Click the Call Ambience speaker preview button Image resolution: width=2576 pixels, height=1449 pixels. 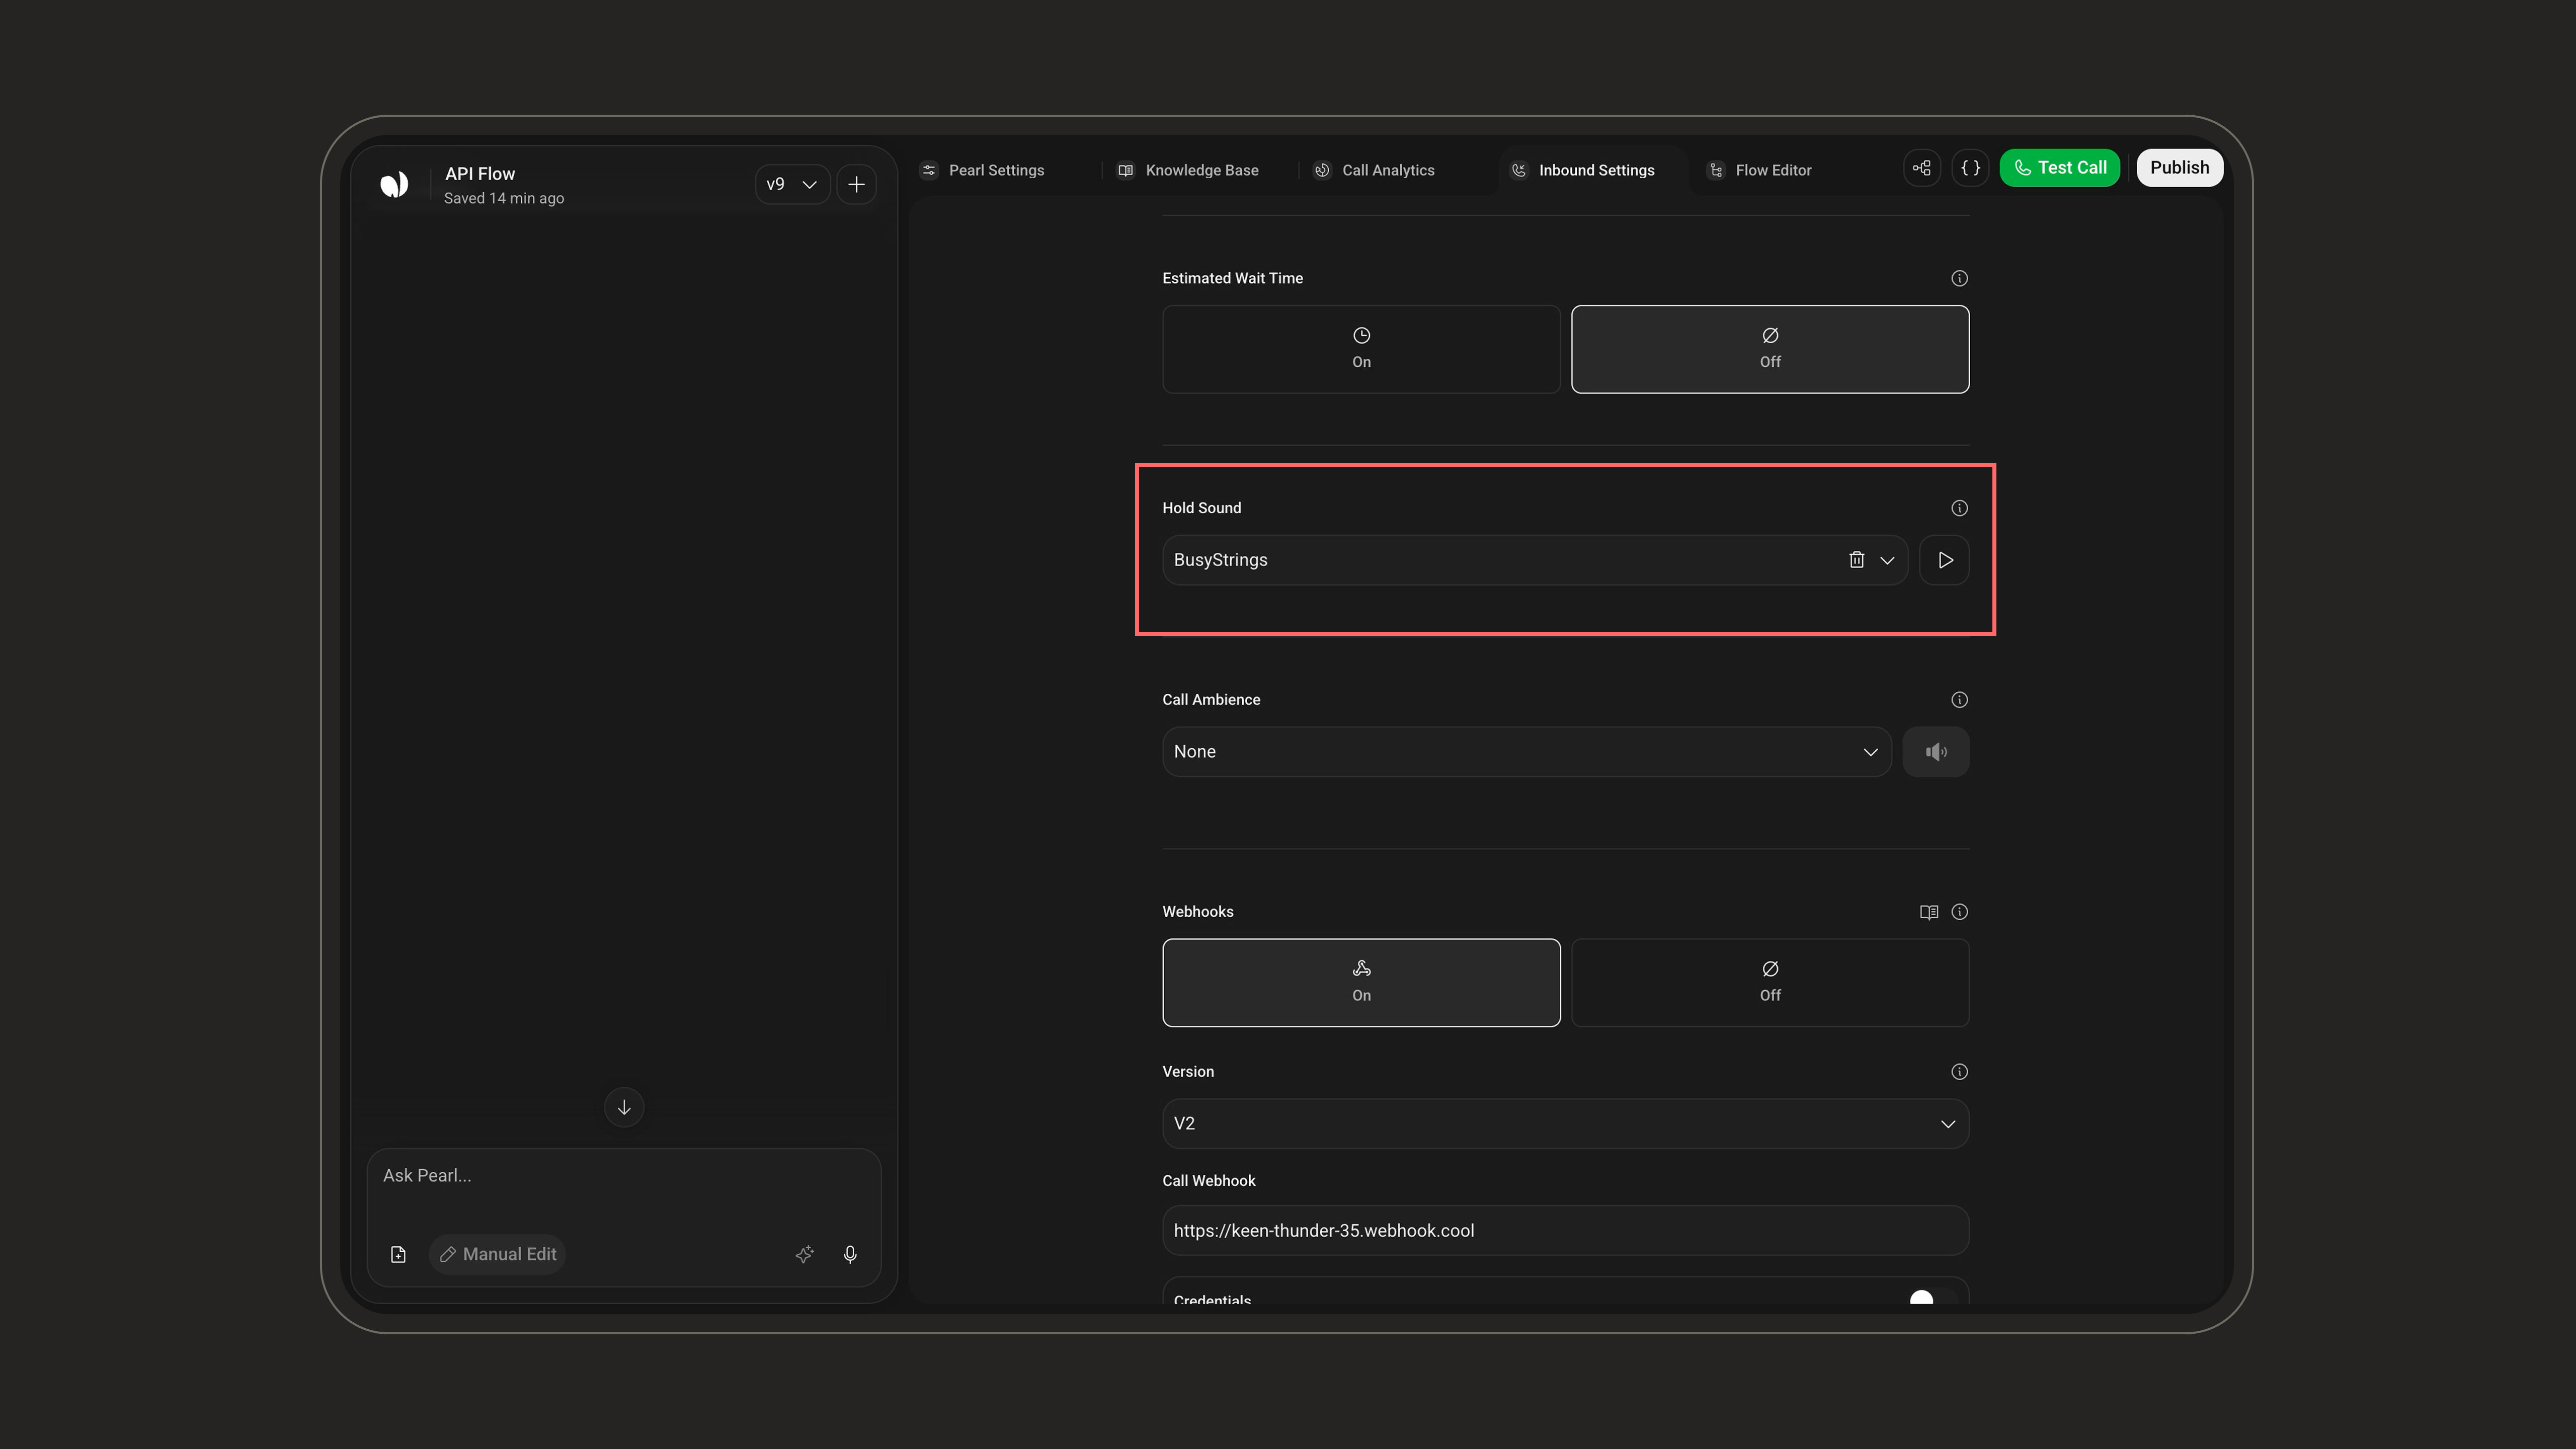[1935, 752]
